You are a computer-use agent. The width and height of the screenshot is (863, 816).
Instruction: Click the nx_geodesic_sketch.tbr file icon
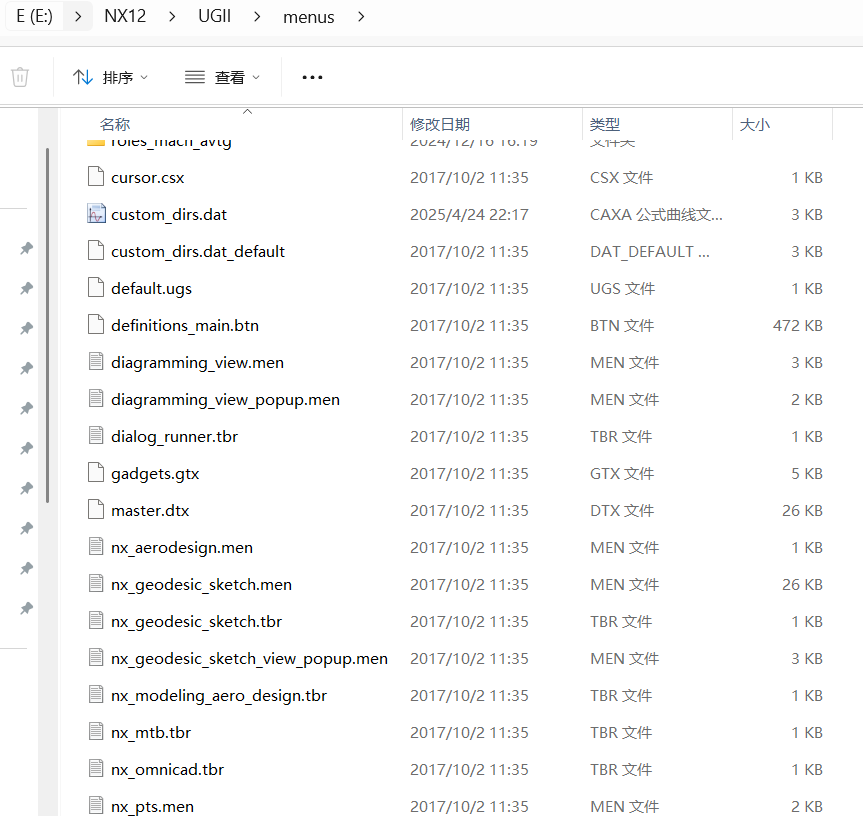96,621
